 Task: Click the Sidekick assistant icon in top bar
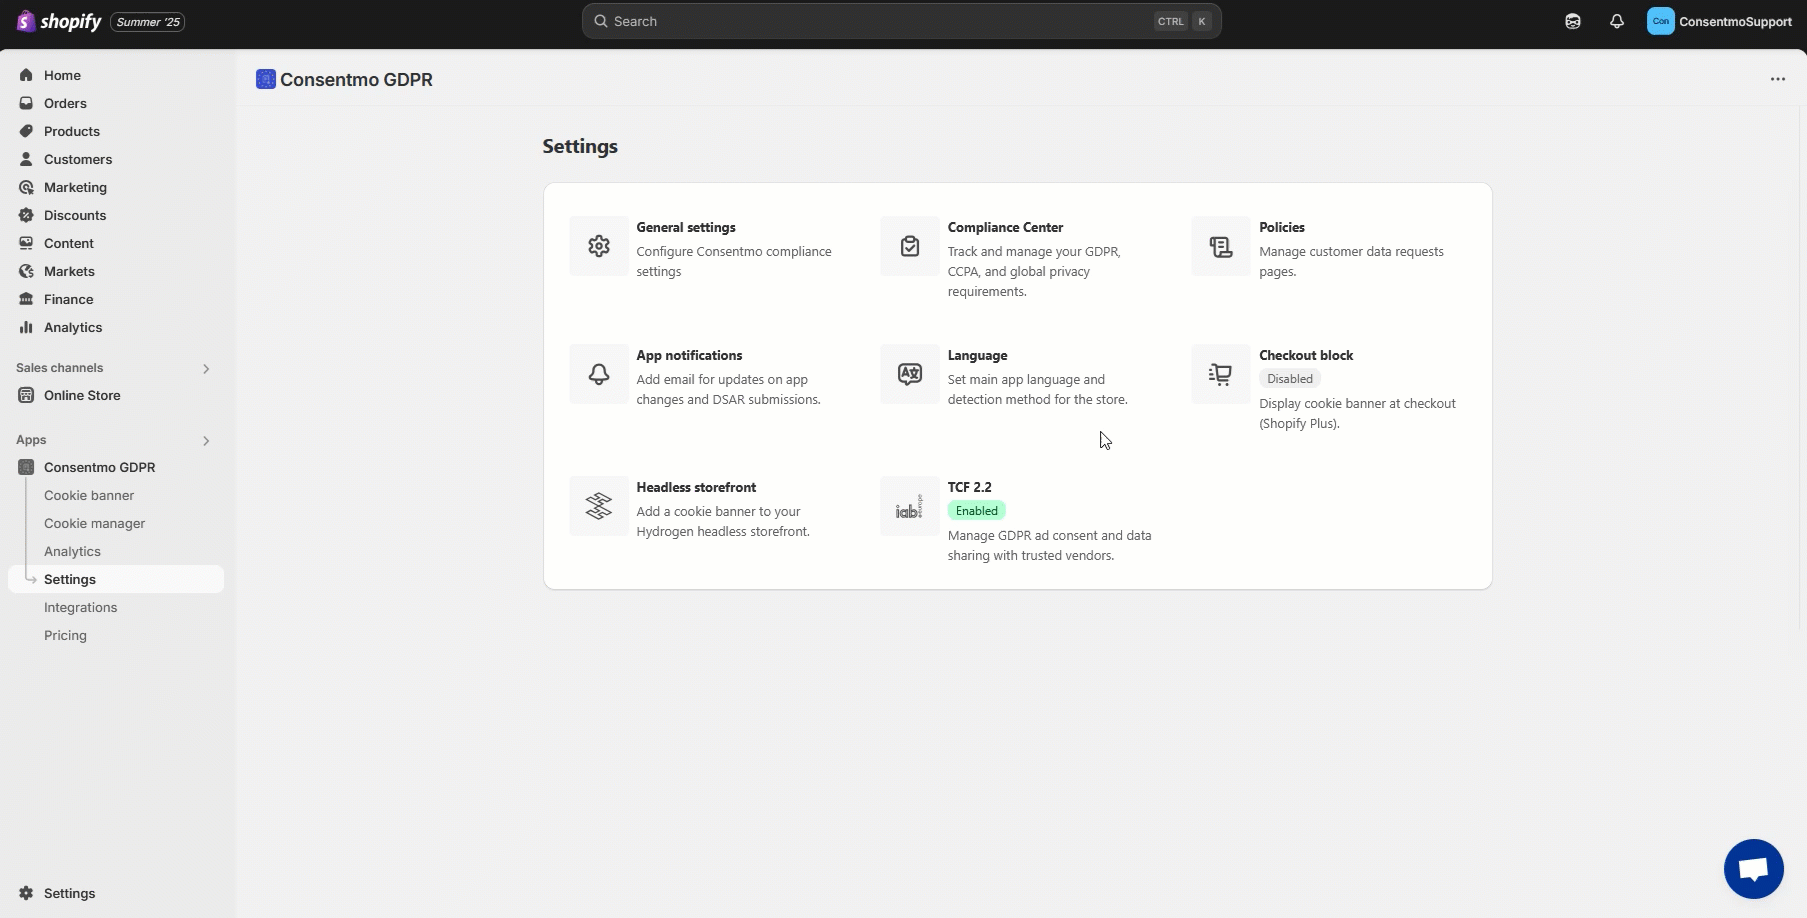1573,21
